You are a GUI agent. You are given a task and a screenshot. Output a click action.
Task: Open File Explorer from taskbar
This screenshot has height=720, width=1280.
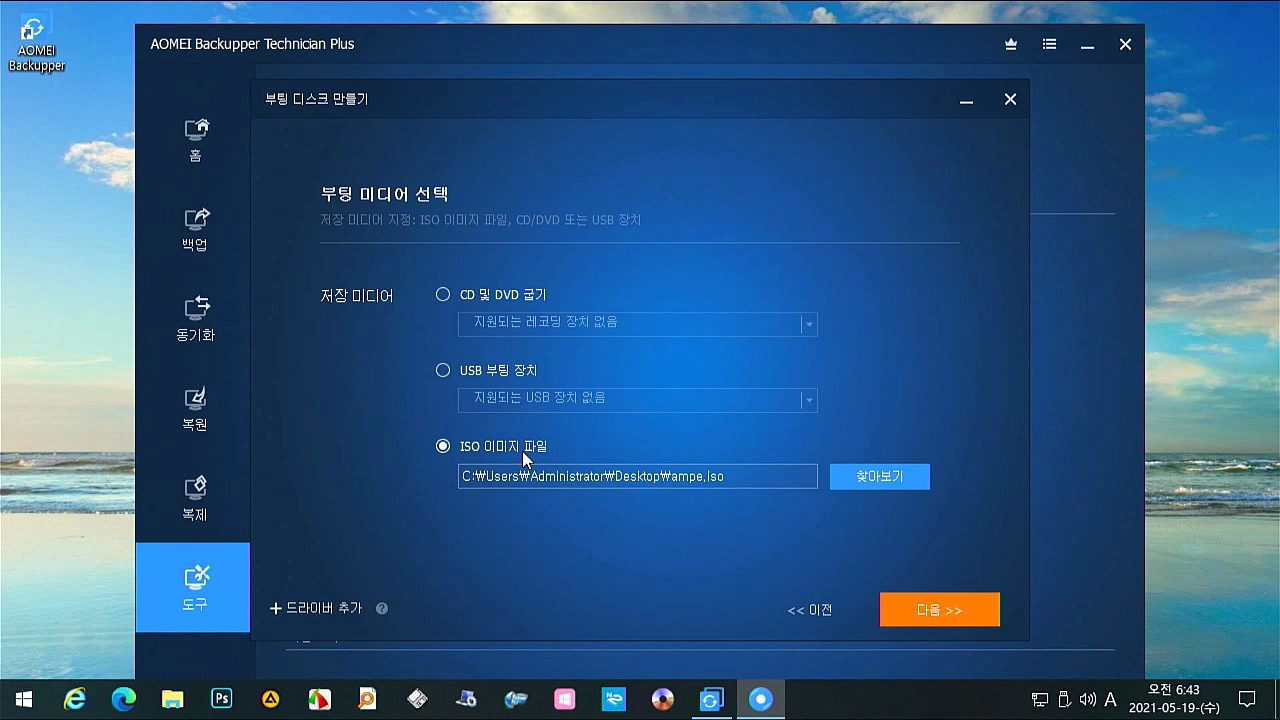[x=173, y=699]
